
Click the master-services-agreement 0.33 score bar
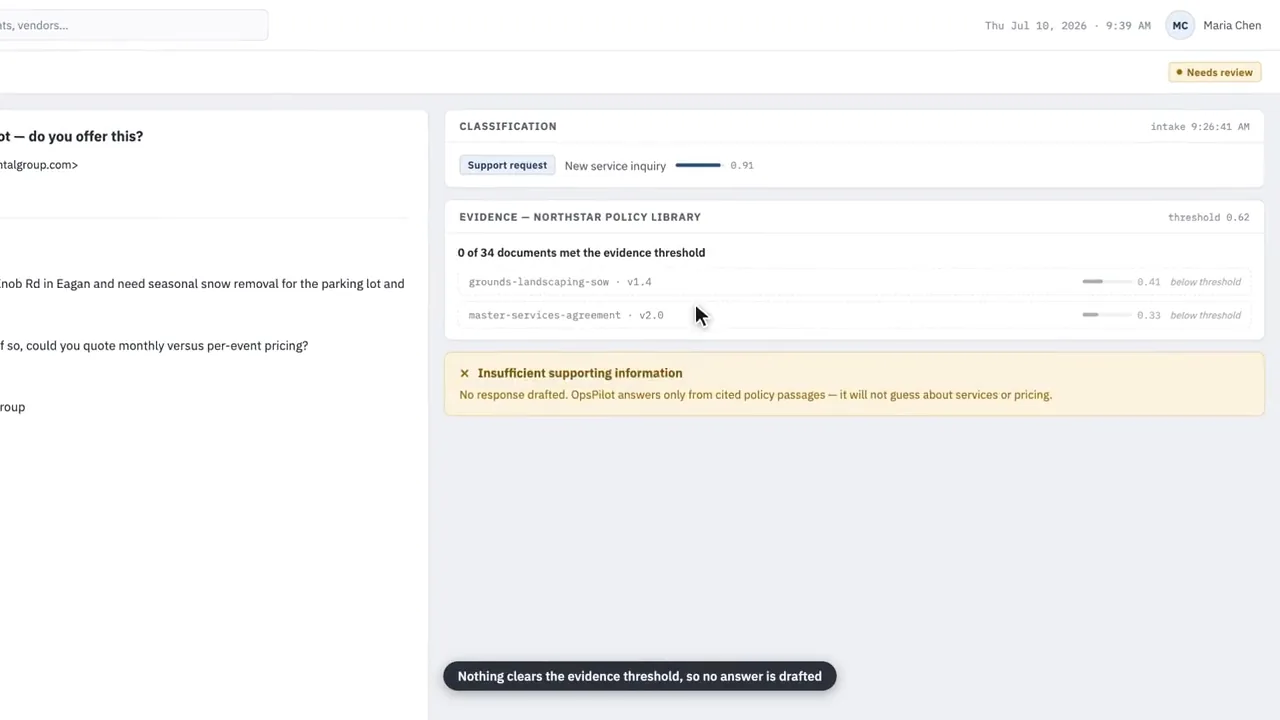(x=1106, y=315)
